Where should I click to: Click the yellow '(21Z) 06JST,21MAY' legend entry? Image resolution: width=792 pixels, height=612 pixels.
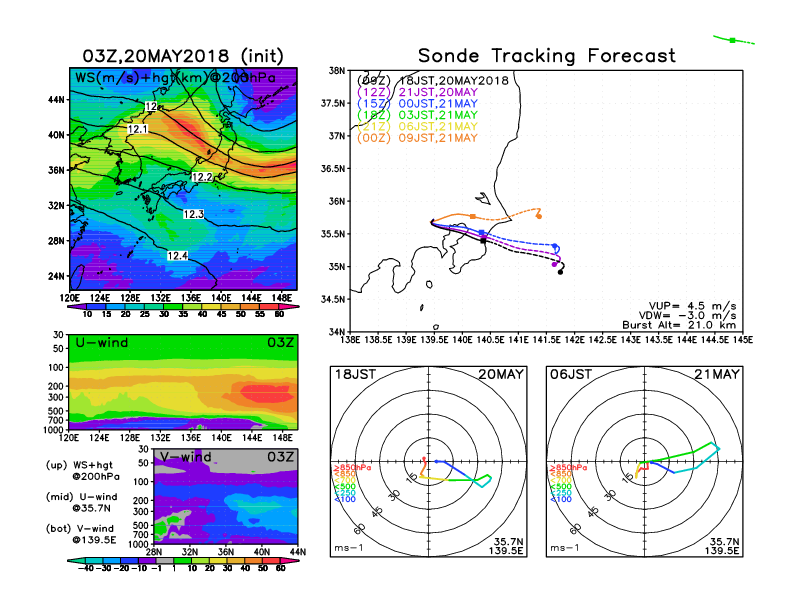[x=417, y=126]
